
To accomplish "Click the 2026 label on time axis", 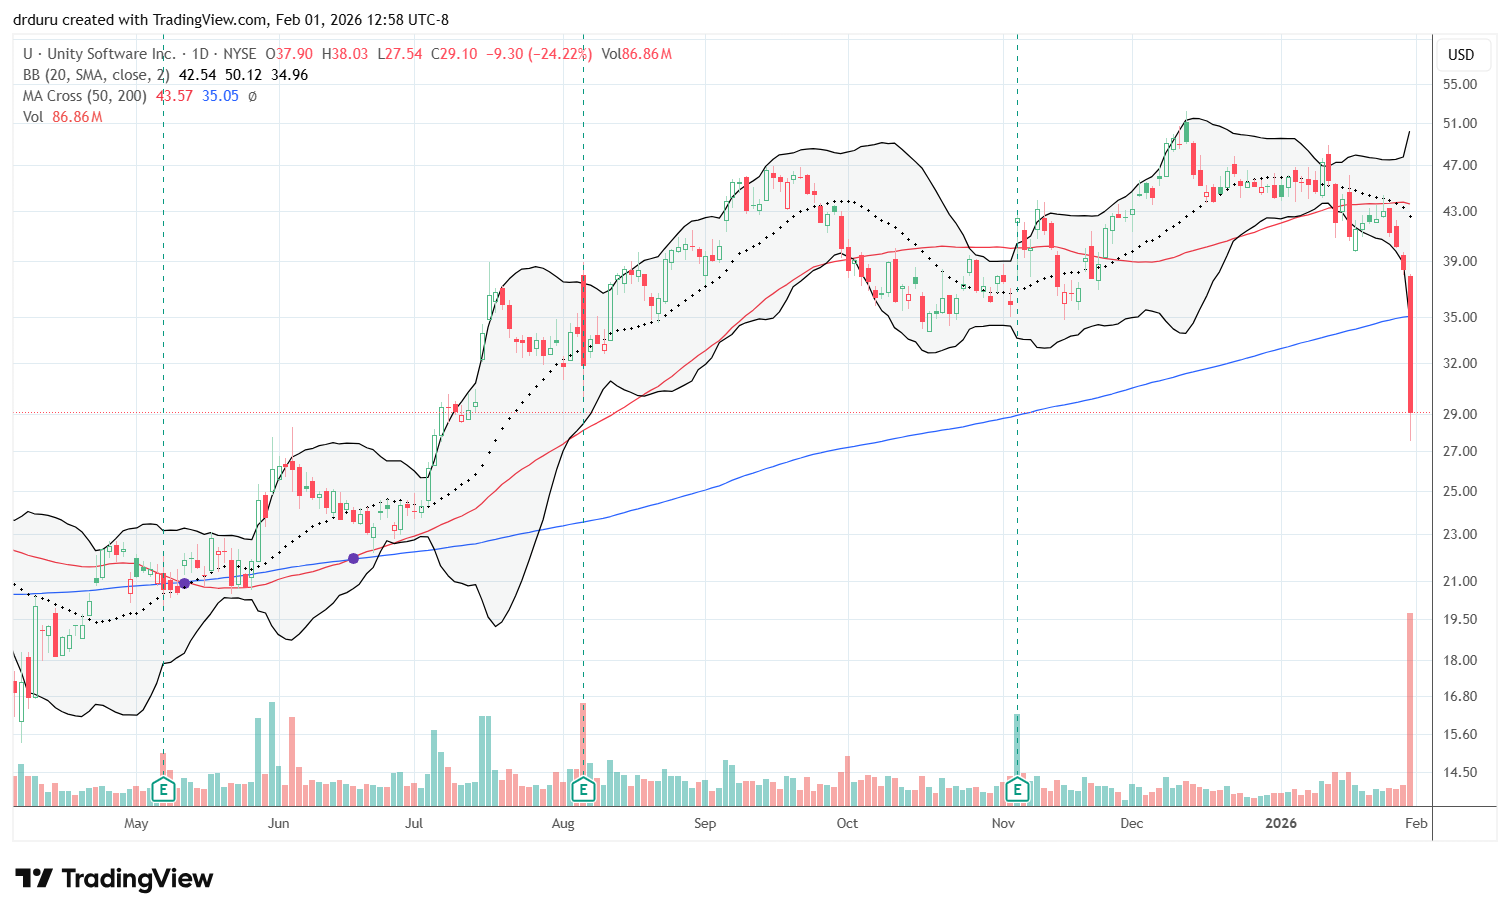I will click(1280, 823).
